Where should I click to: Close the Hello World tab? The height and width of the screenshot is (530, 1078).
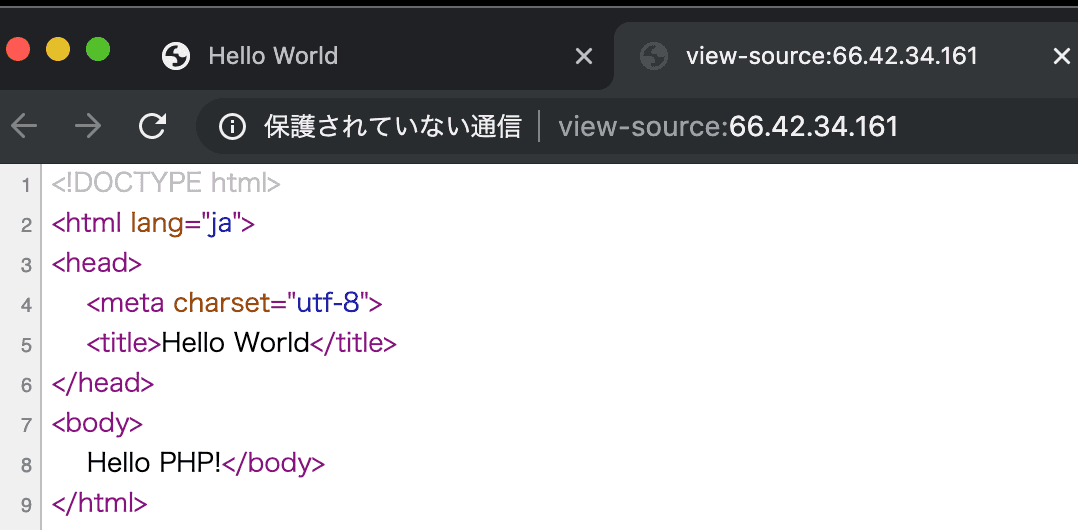click(584, 57)
